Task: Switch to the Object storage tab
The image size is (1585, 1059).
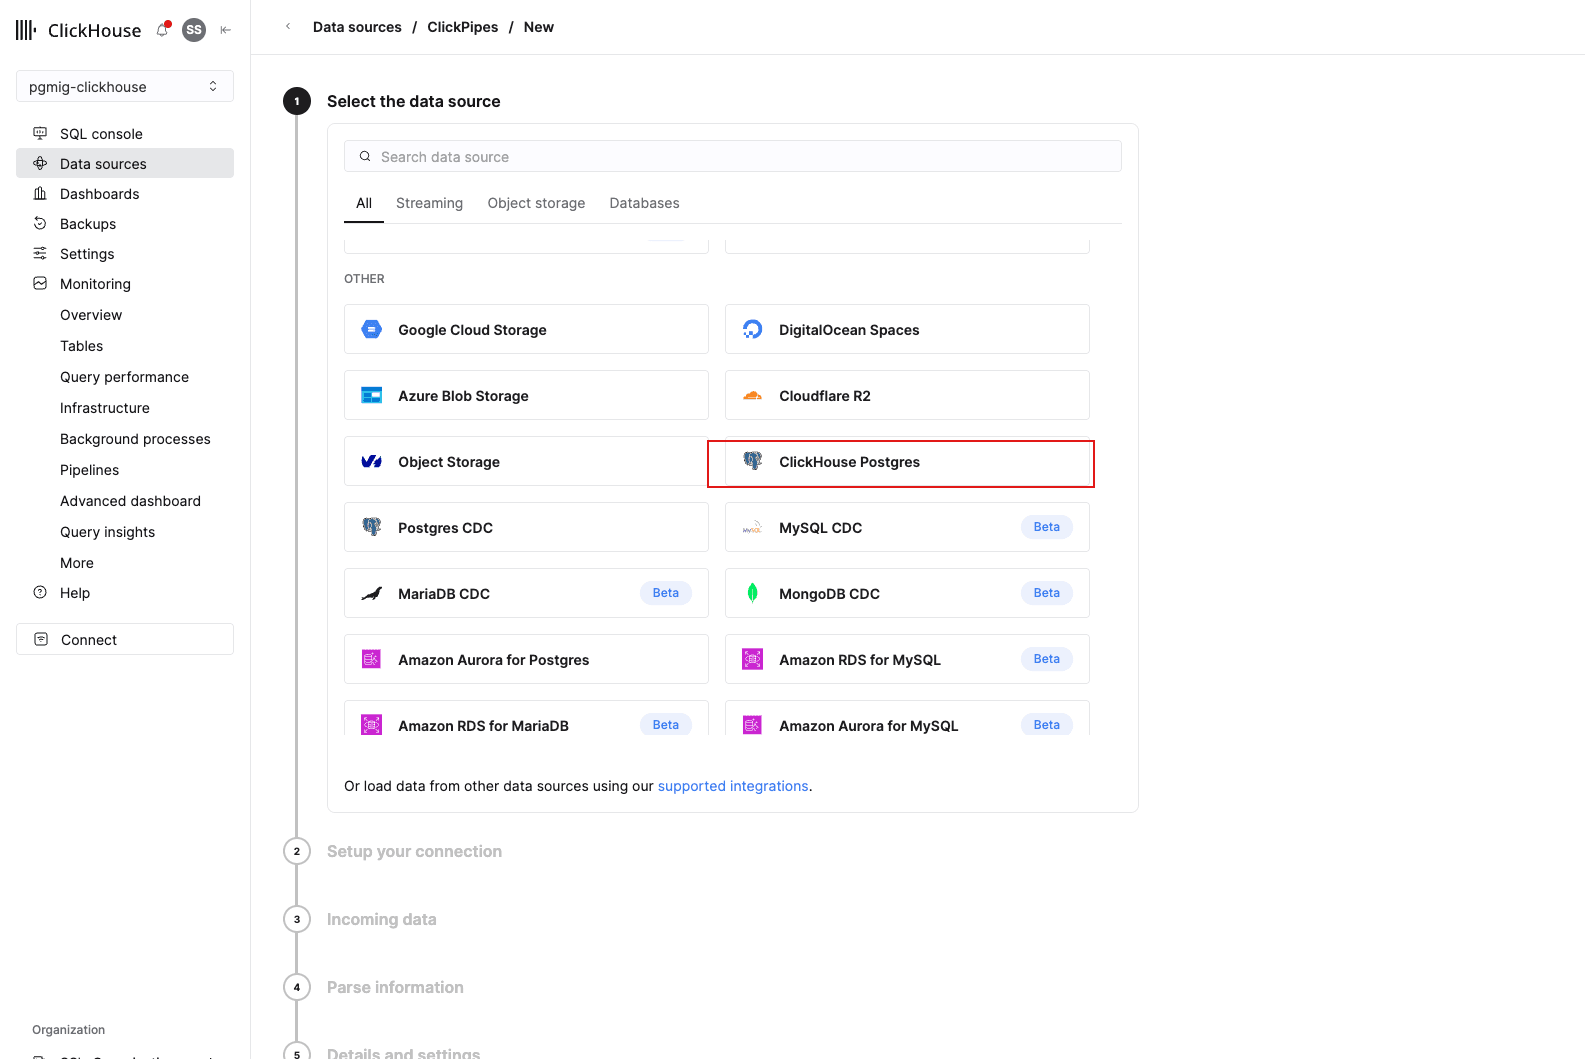Action: [x=537, y=203]
